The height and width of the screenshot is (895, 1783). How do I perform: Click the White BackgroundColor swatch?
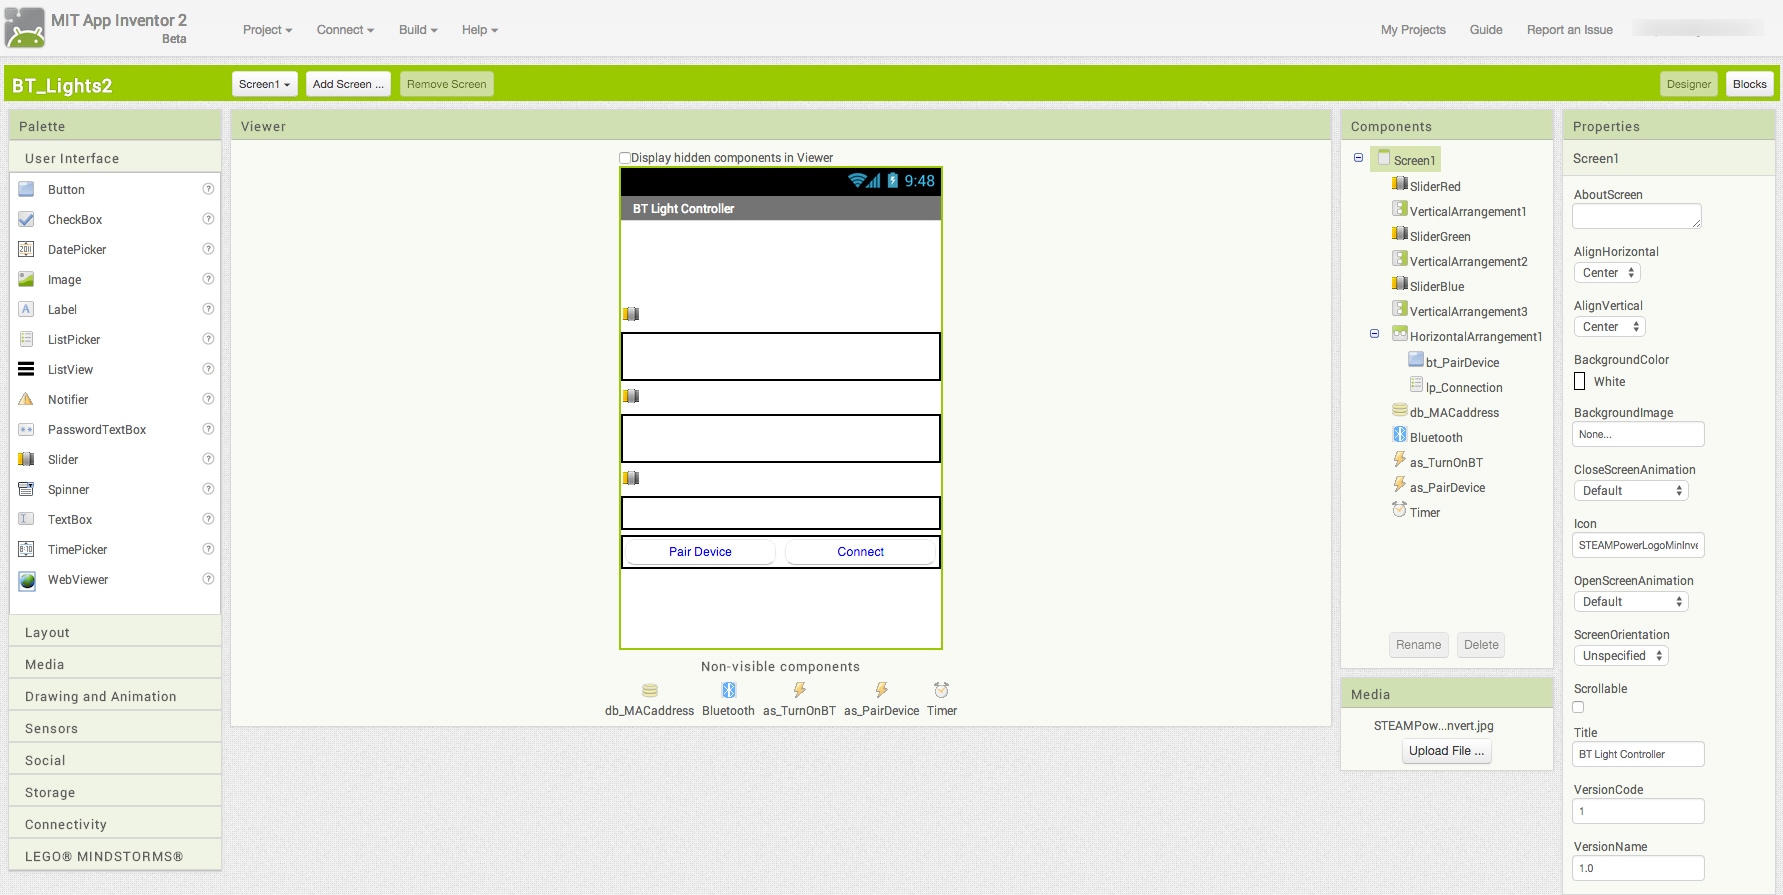pyautogui.click(x=1580, y=381)
